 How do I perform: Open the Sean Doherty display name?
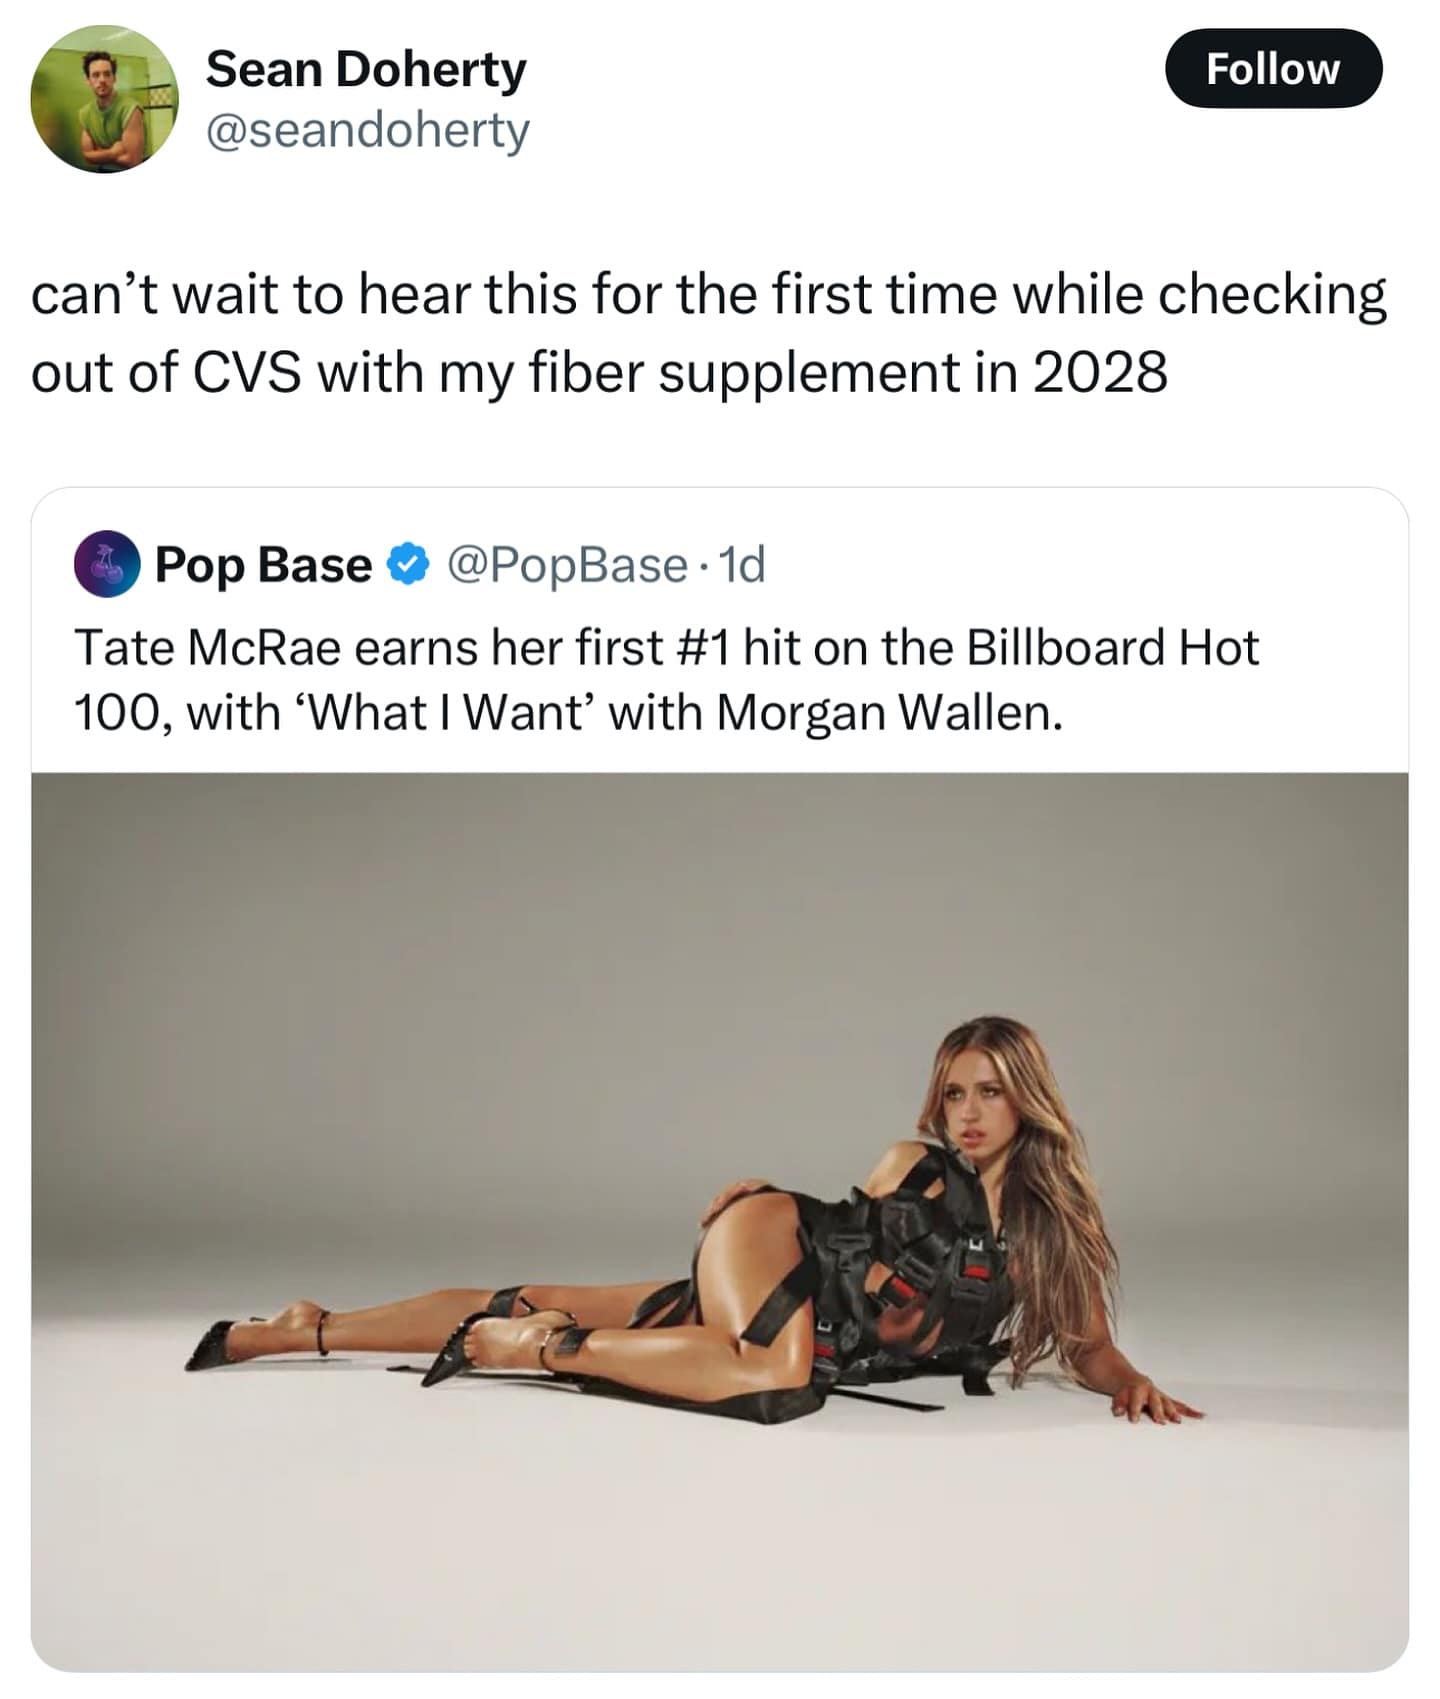[x=366, y=69]
